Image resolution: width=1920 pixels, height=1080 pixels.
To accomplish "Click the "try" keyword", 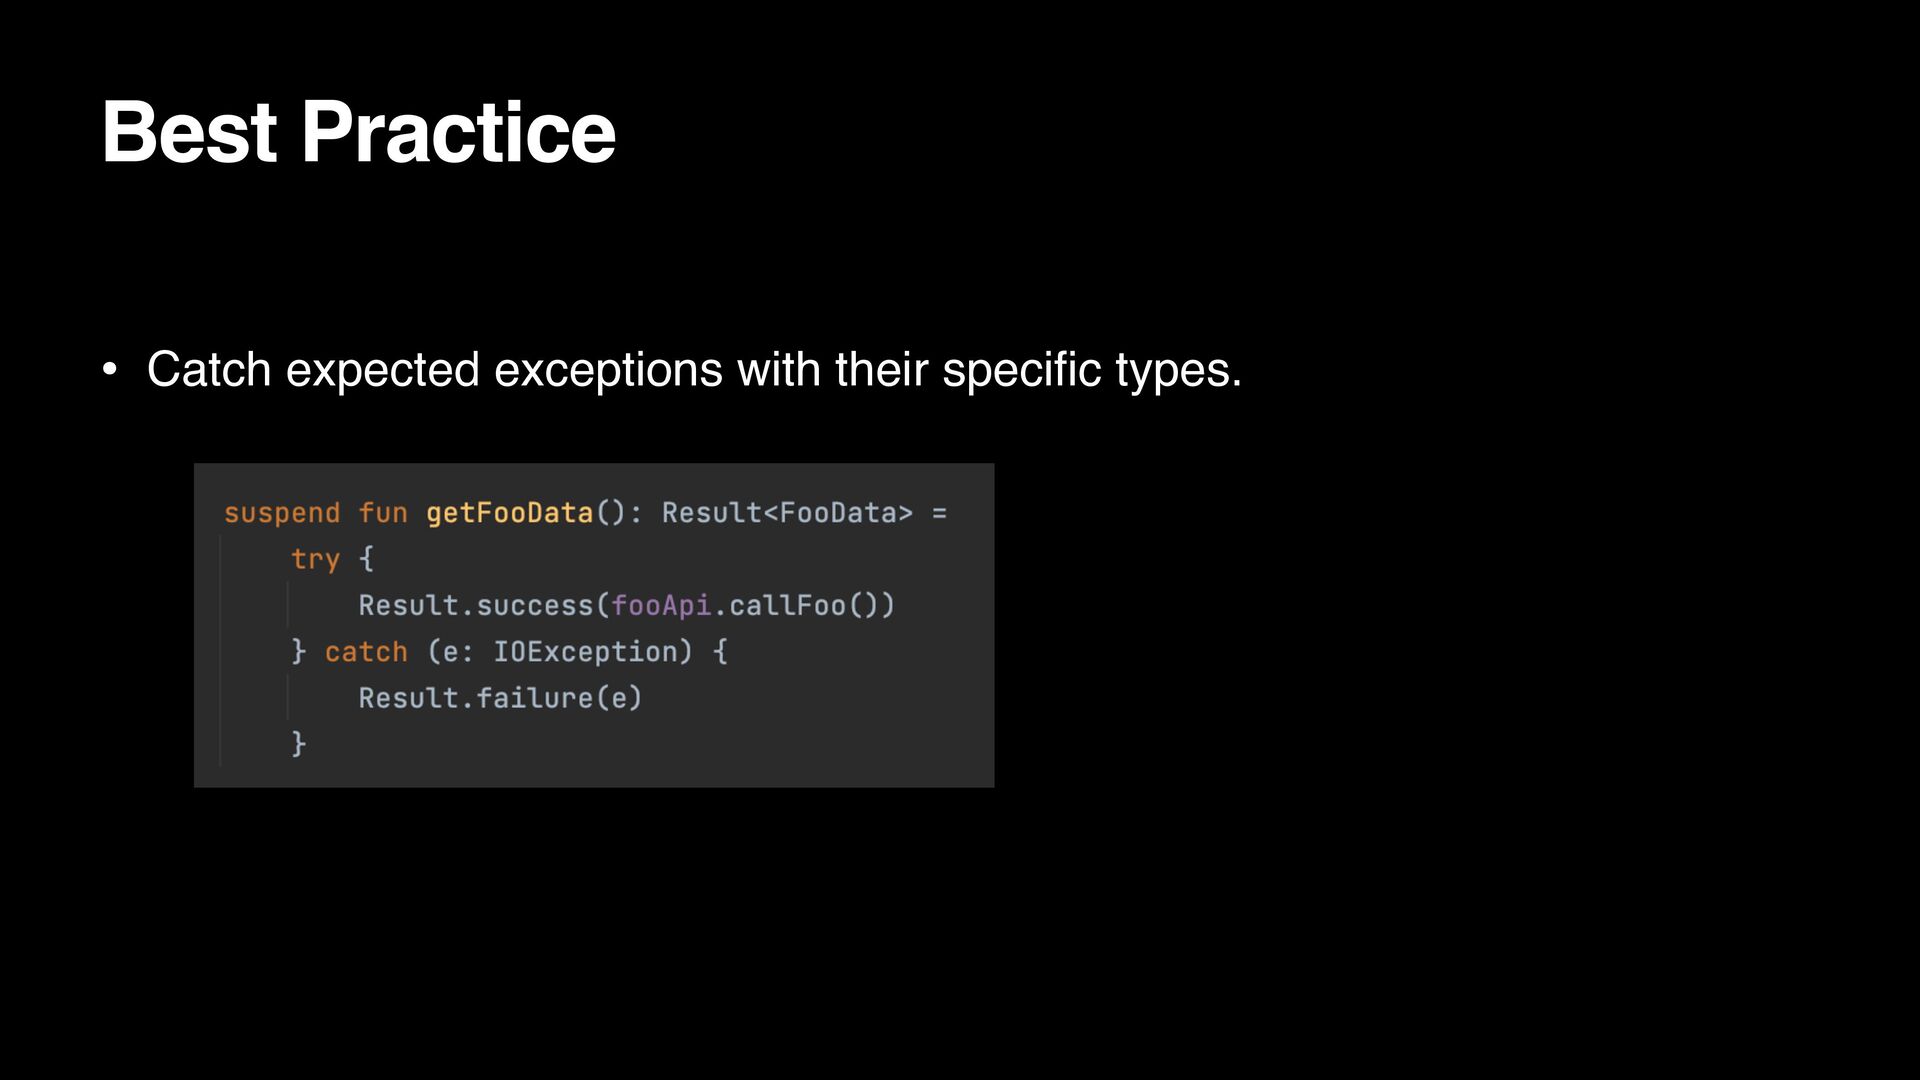I will click(x=315, y=559).
